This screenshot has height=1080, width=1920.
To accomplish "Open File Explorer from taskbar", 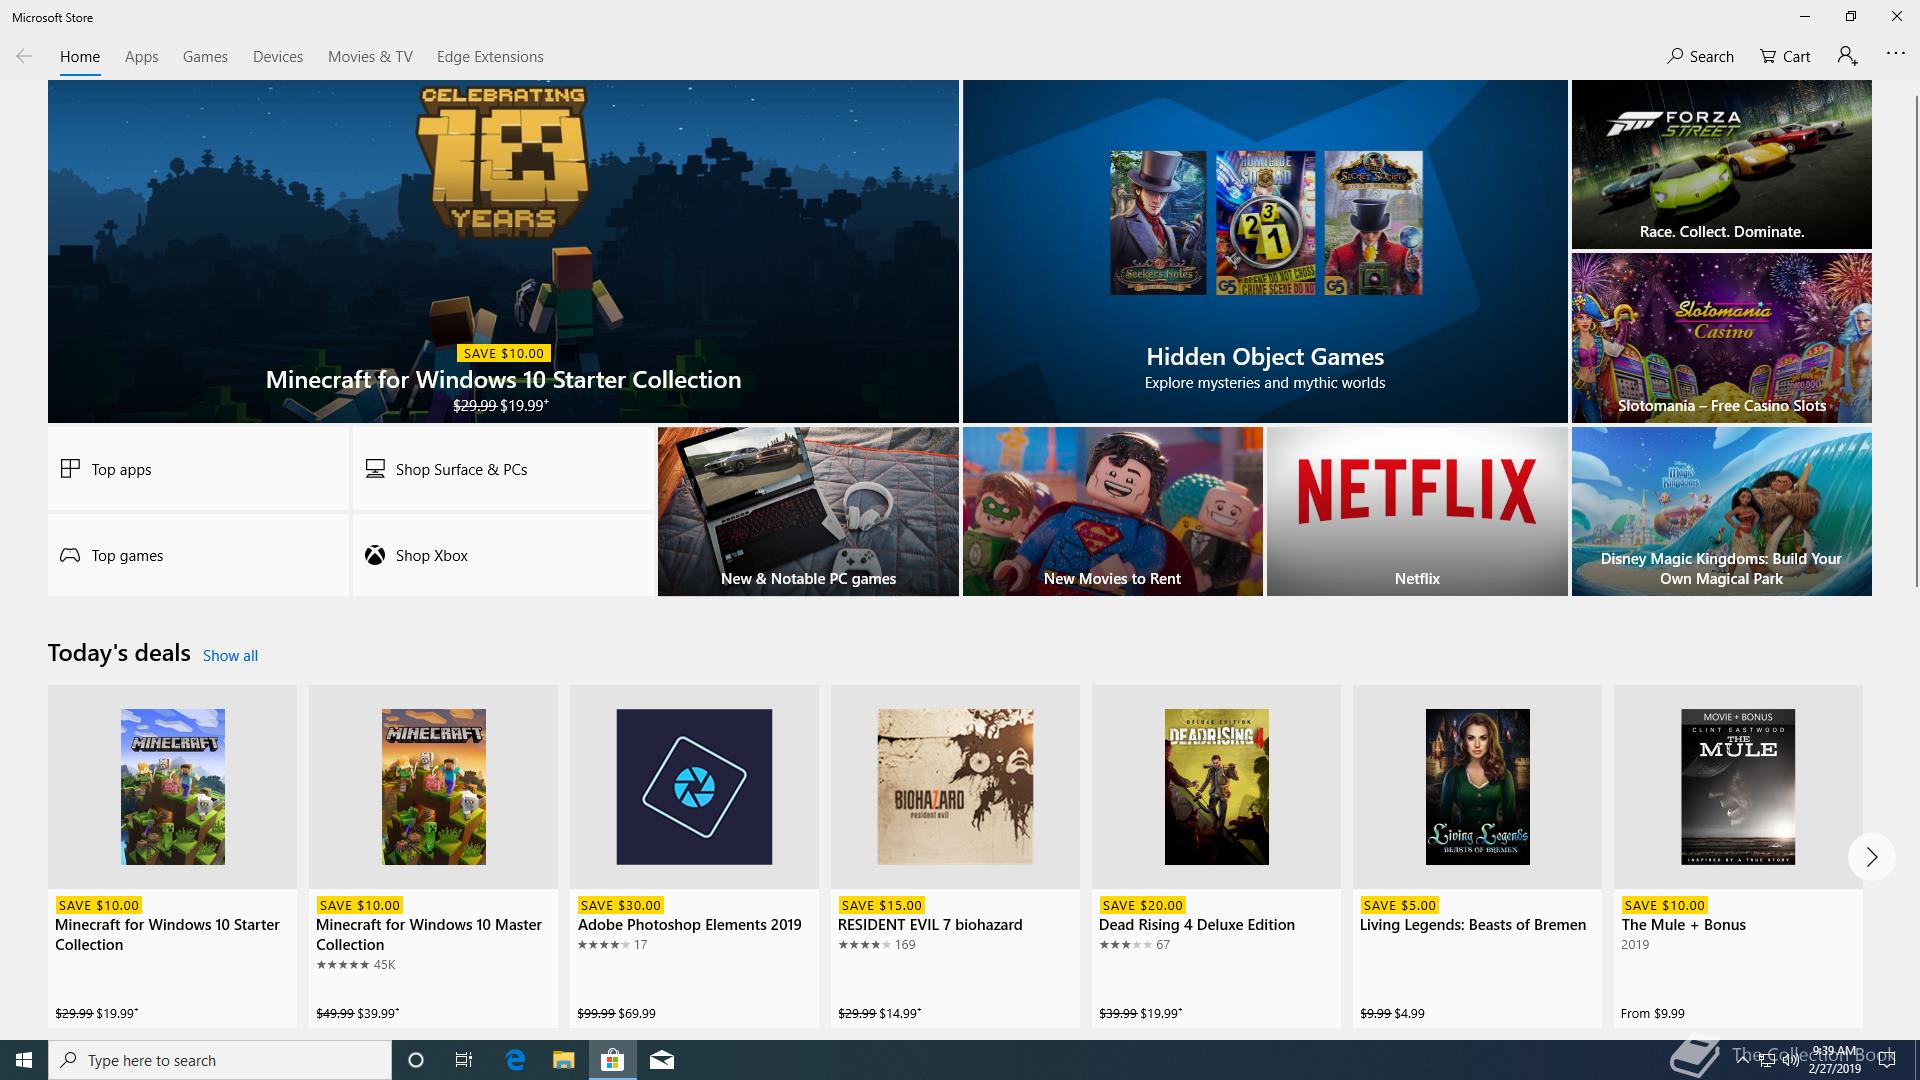I will (563, 1060).
